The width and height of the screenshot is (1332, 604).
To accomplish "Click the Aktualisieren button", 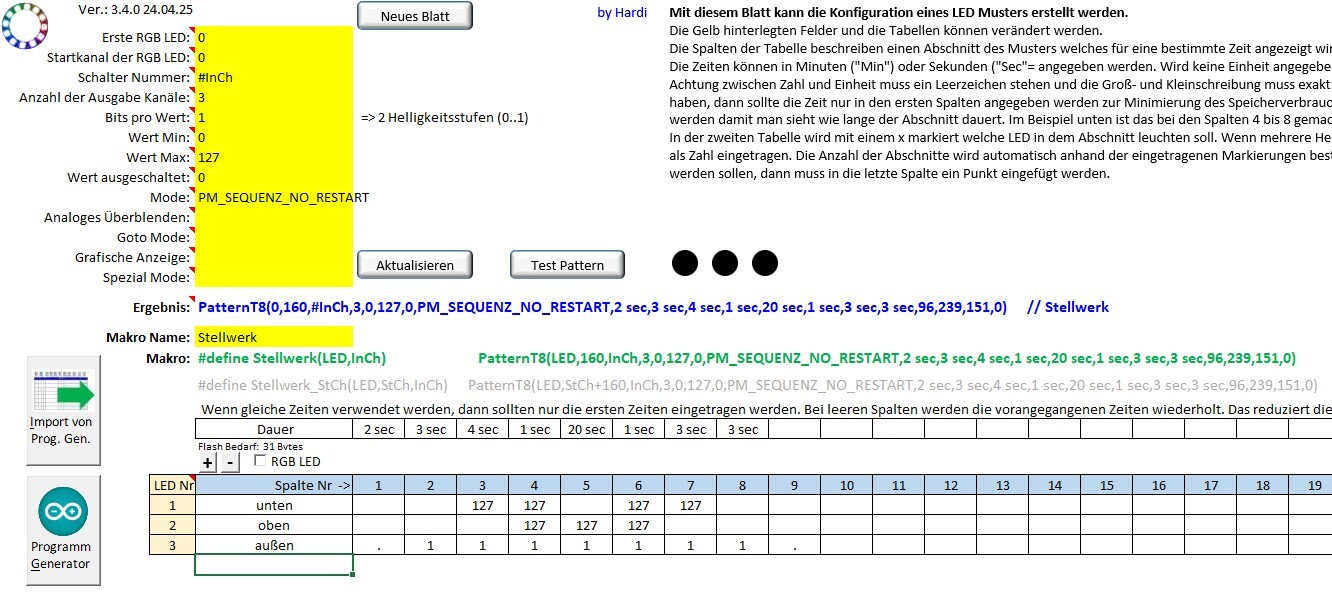I will [x=415, y=265].
